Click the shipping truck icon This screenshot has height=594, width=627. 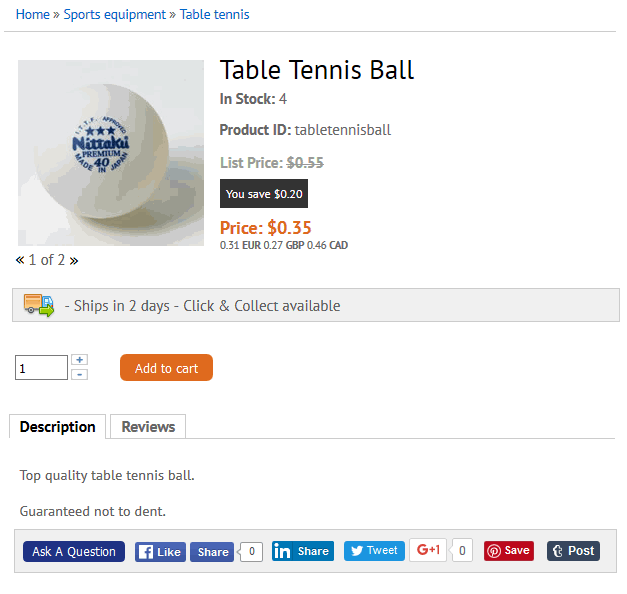pos(39,305)
